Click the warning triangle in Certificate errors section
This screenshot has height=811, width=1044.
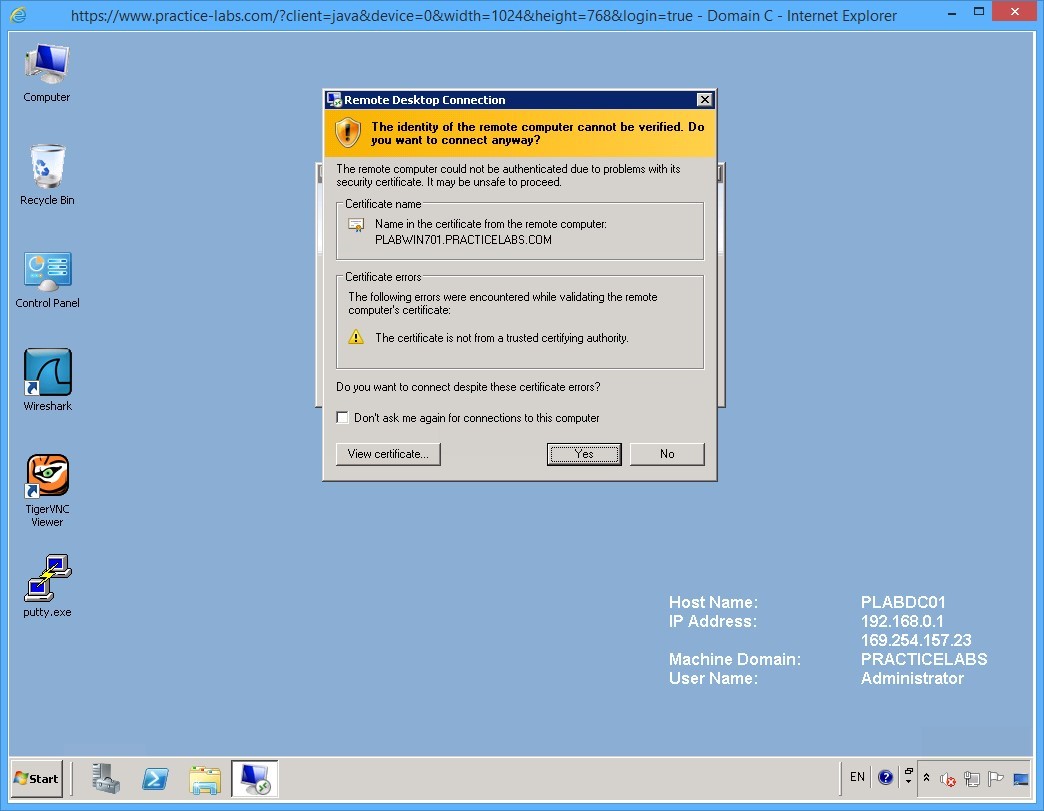(x=356, y=338)
